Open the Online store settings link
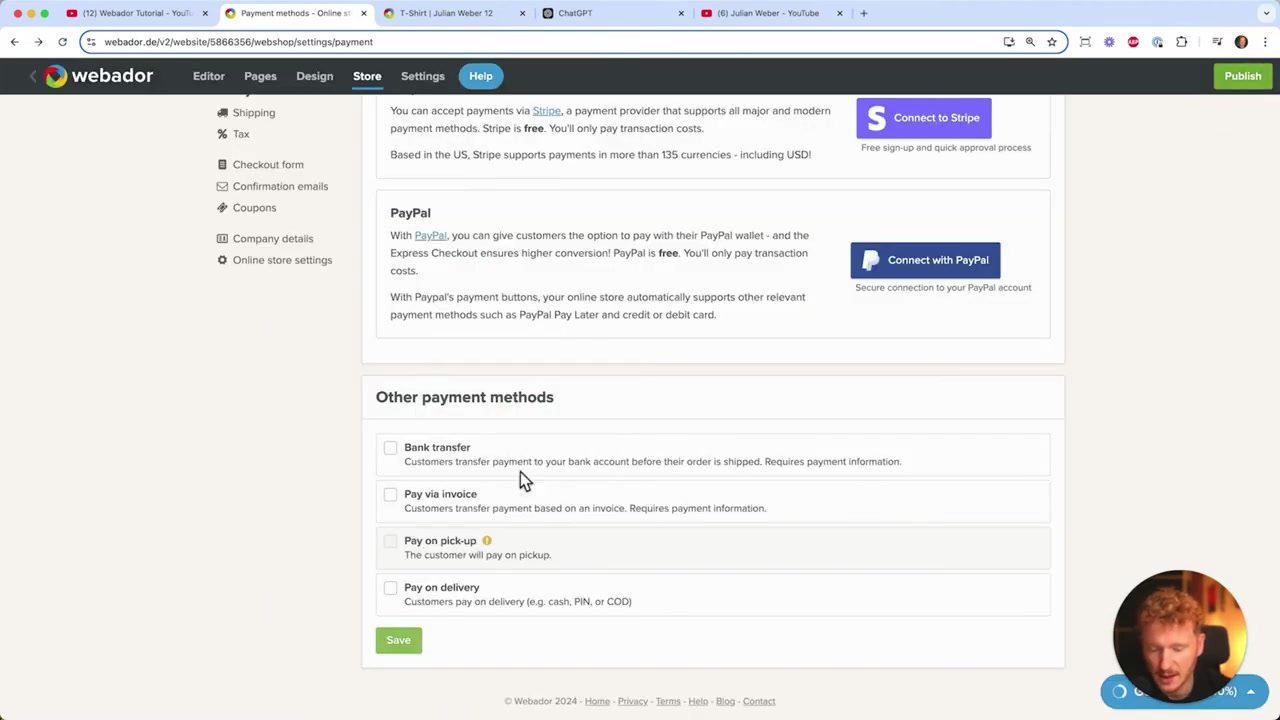1280x720 pixels. click(282, 260)
